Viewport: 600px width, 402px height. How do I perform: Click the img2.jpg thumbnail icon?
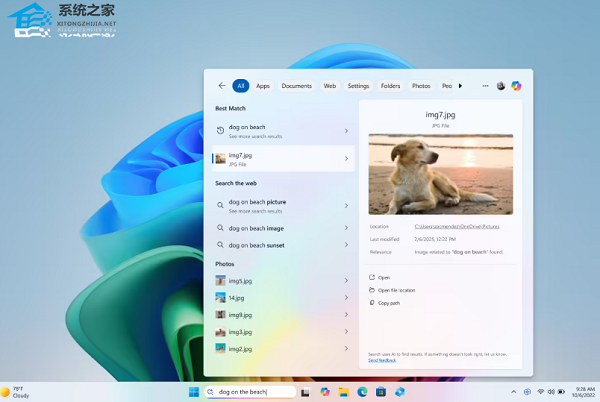(220, 348)
